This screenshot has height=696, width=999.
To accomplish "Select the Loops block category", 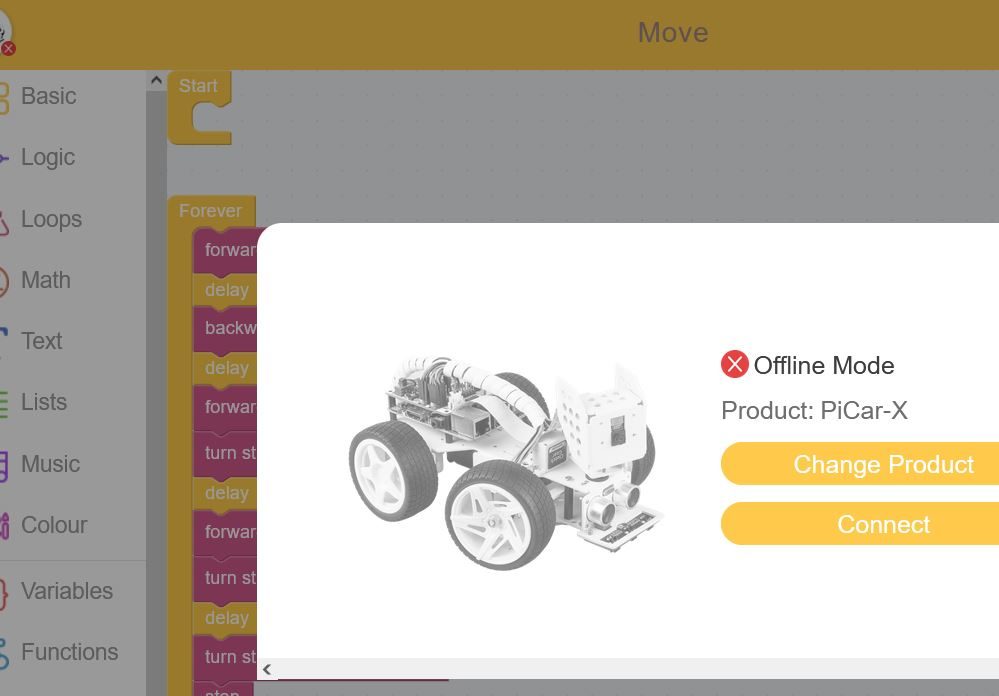I will (51, 219).
